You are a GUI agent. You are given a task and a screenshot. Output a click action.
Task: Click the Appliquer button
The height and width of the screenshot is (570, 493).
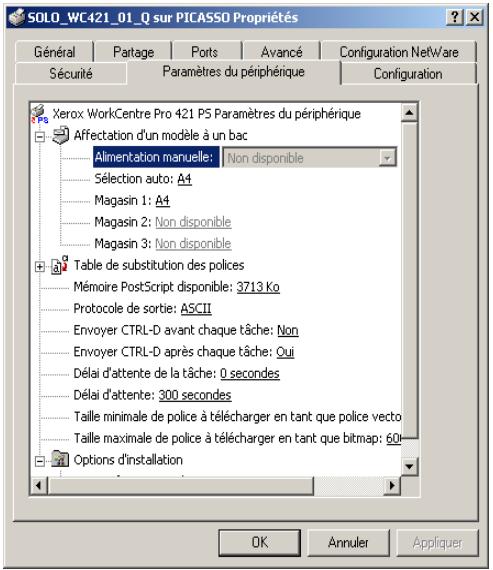pos(437,542)
